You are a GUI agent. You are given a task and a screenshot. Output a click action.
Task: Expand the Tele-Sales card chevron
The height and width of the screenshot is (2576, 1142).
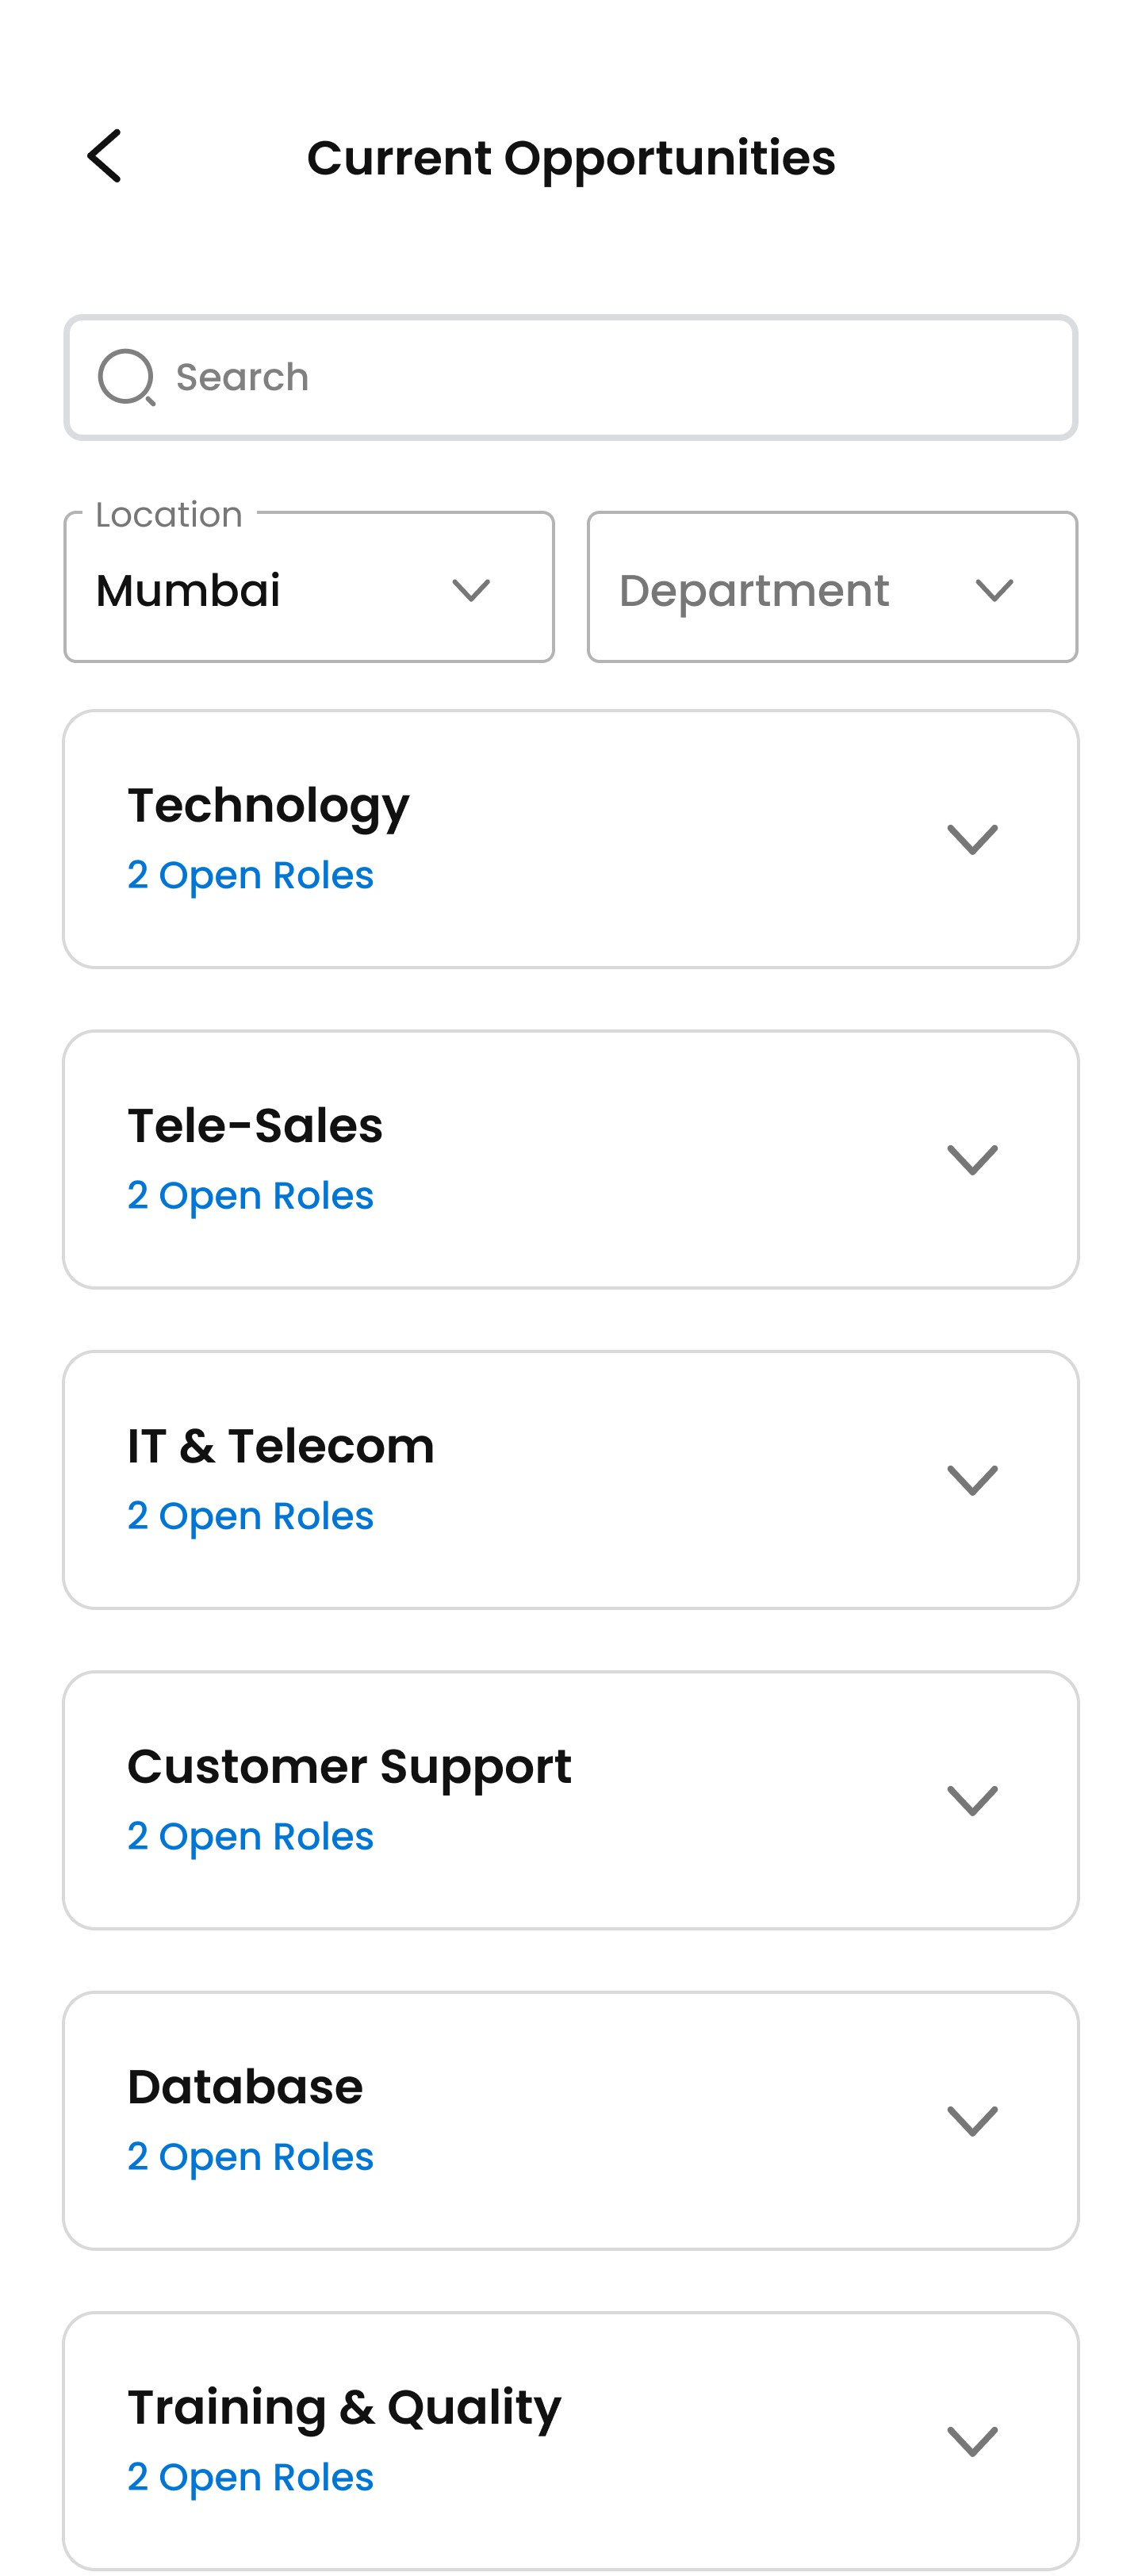(972, 1159)
